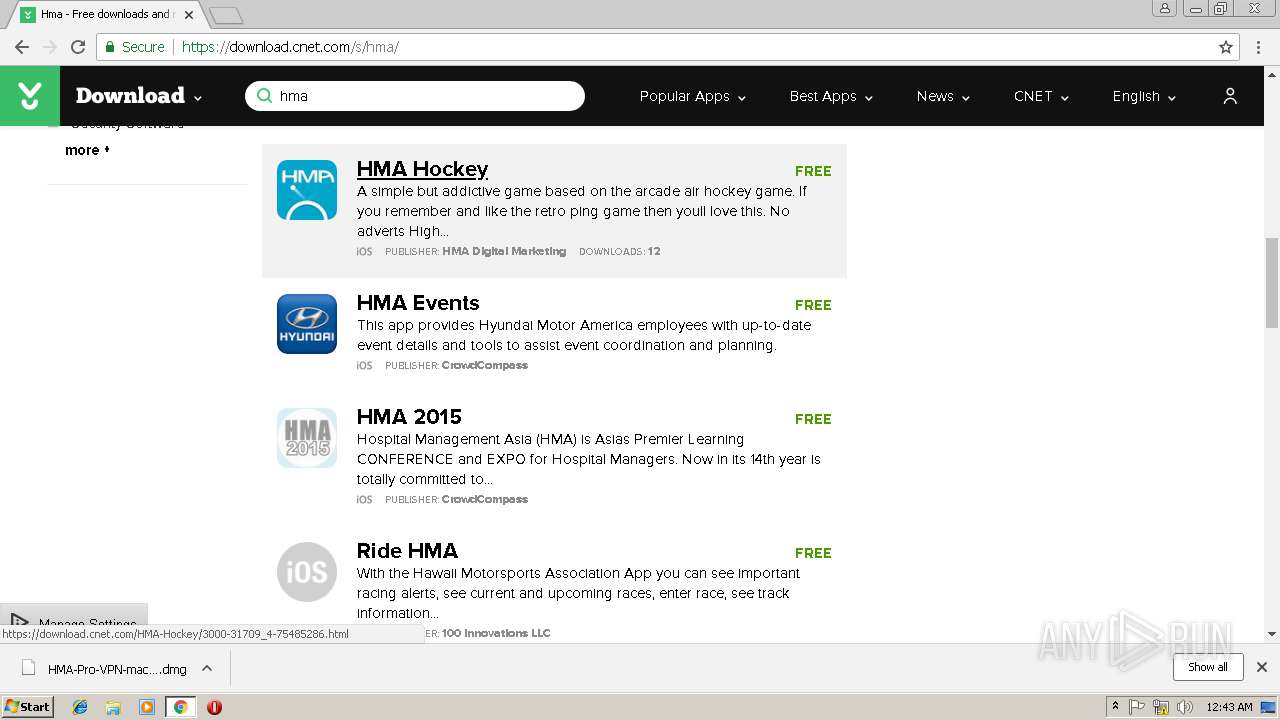View site security info lock icon
The image size is (1280, 720).
pos(109,47)
